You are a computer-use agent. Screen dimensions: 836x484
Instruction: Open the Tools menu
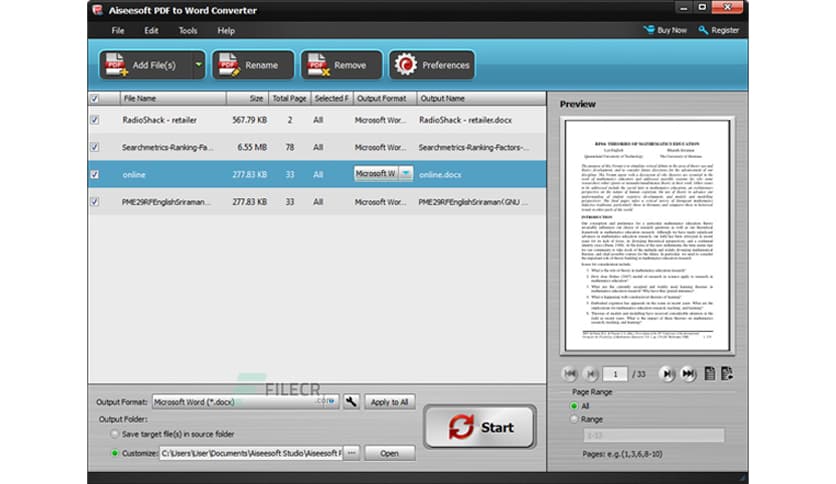point(188,30)
